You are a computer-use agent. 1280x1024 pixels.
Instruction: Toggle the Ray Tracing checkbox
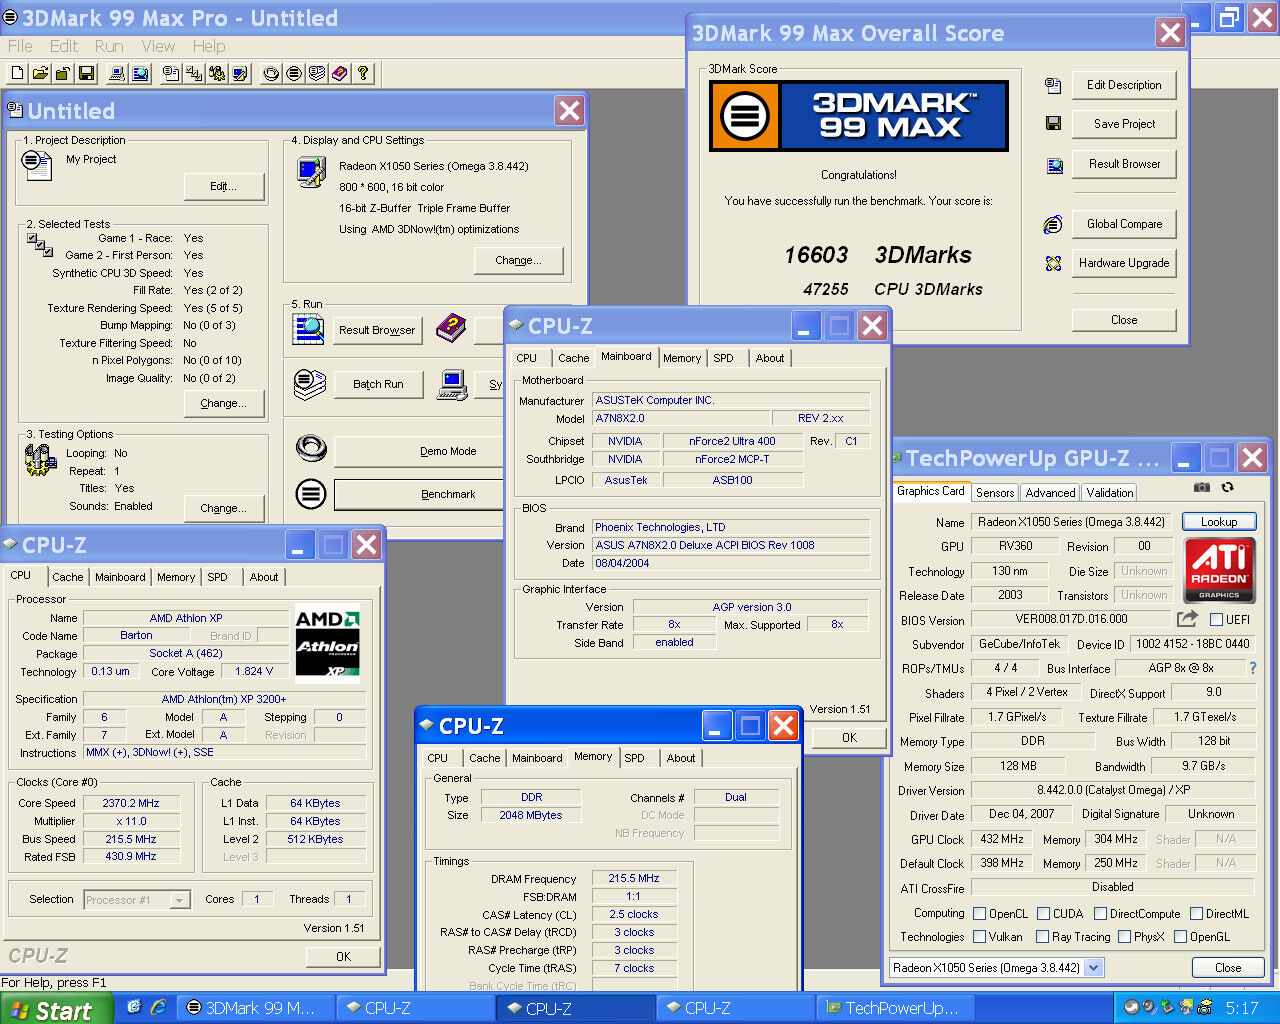[1042, 937]
